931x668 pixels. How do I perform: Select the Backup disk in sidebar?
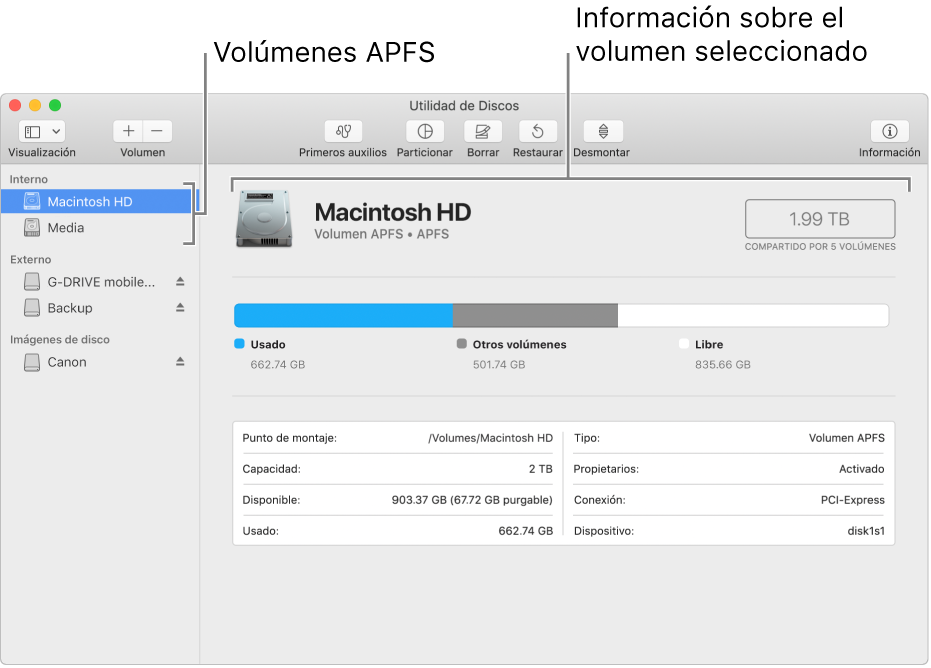70,308
